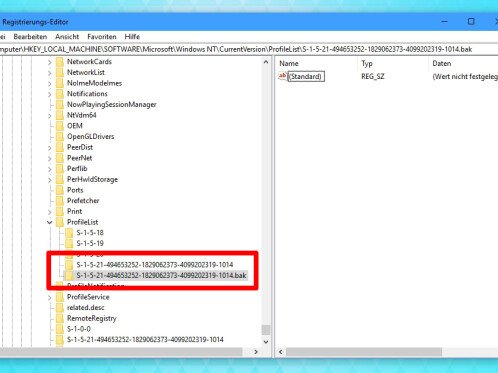Click the ab string icon of (Standard)

282,76
